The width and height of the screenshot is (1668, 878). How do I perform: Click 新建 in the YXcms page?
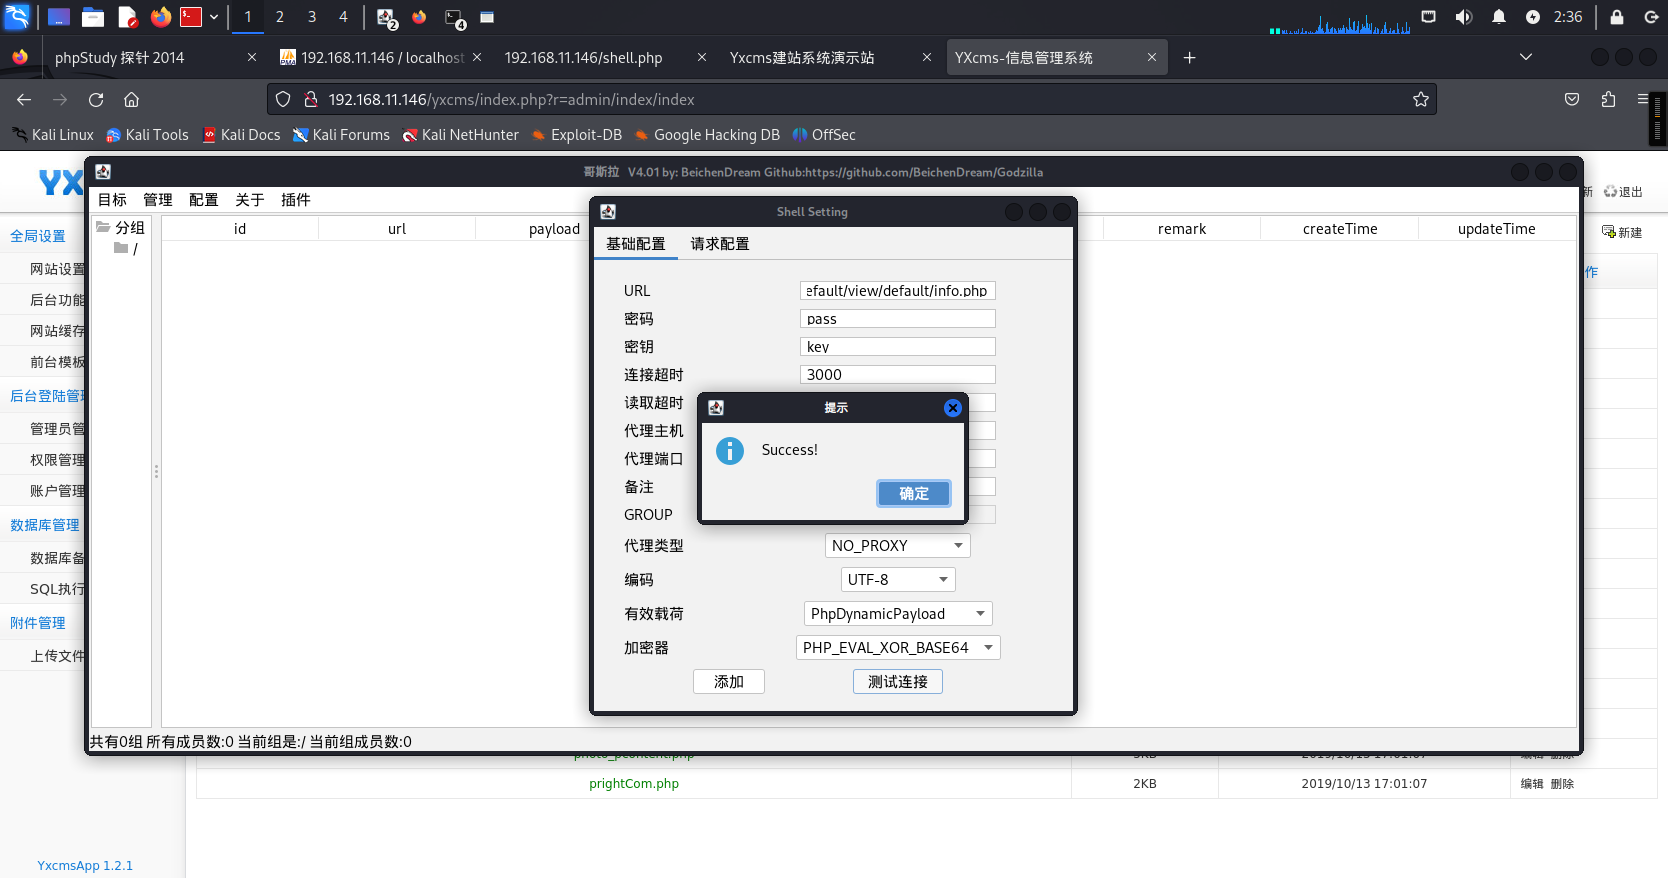[x=1623, y=232]
